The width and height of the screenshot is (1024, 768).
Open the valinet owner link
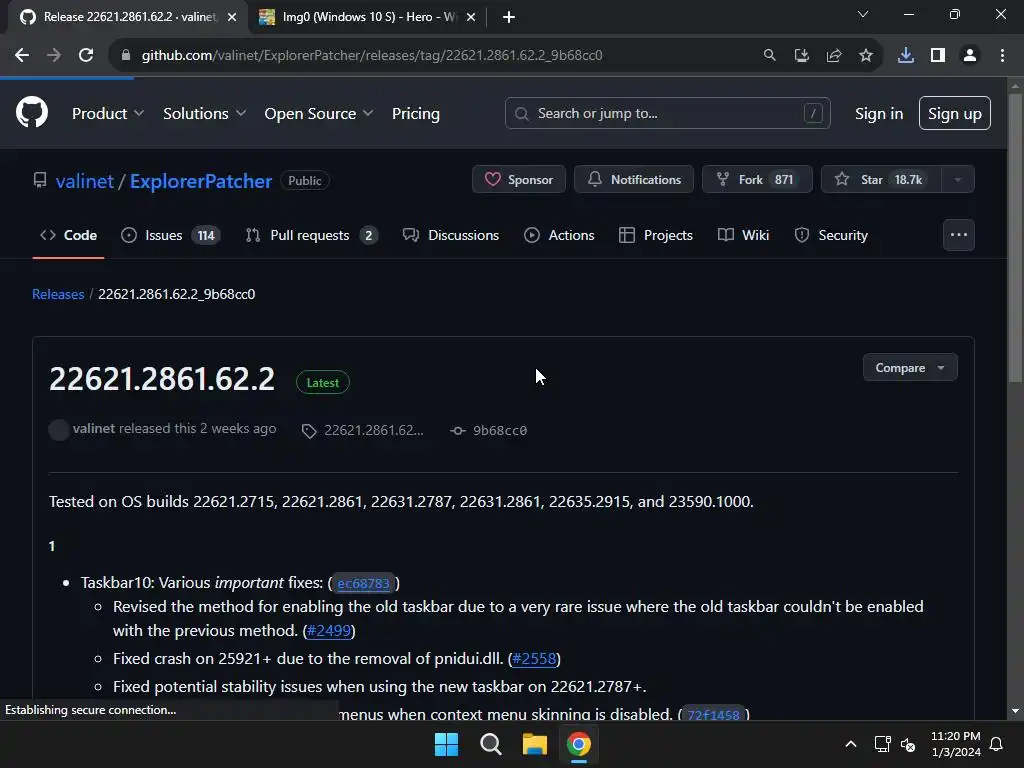tap(84, 181)
